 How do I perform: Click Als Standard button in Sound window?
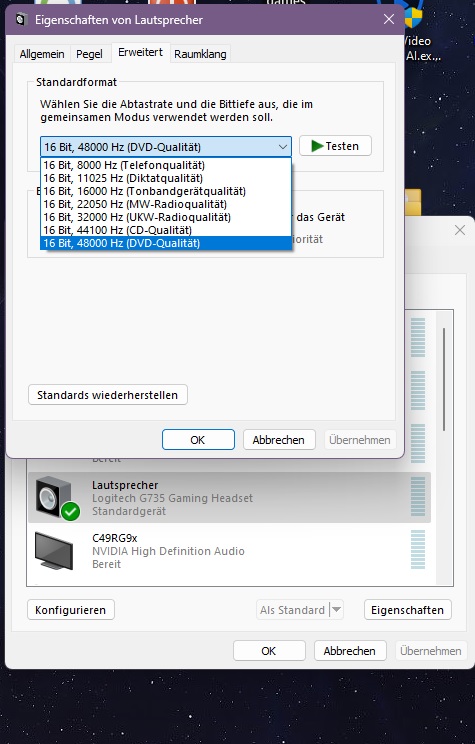click(x=292, y=610)
